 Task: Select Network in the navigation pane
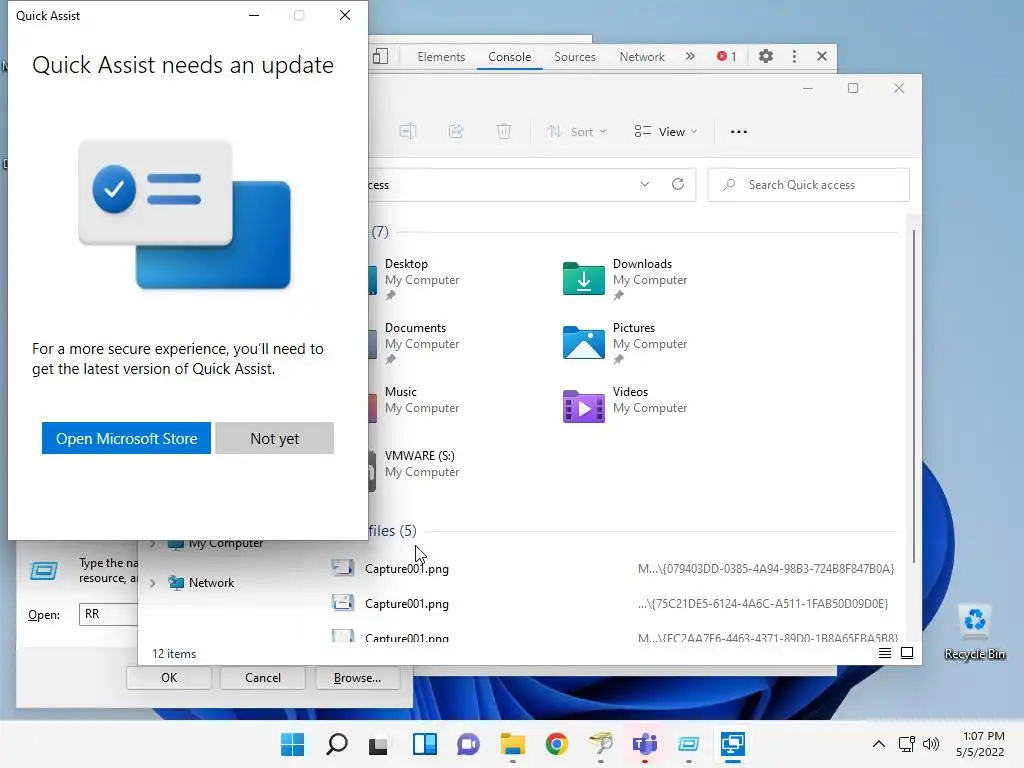(211, 583)
